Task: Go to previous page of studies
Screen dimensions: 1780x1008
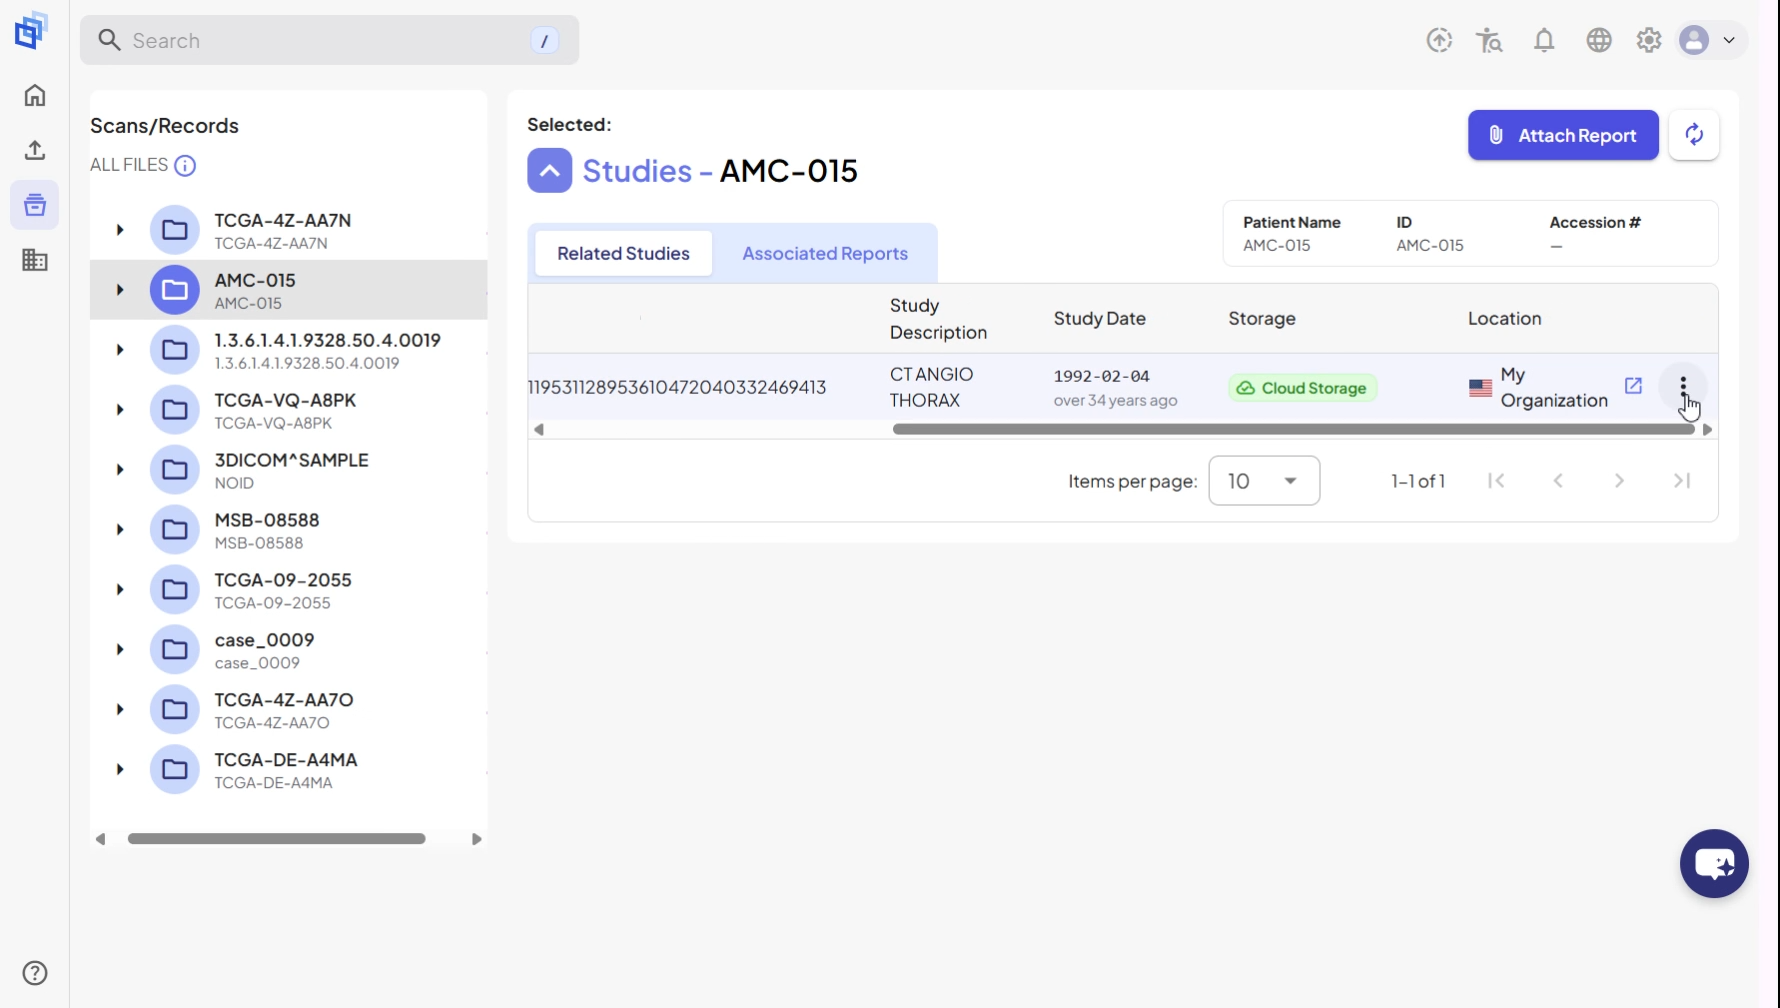Action: tap(1558, 481)
